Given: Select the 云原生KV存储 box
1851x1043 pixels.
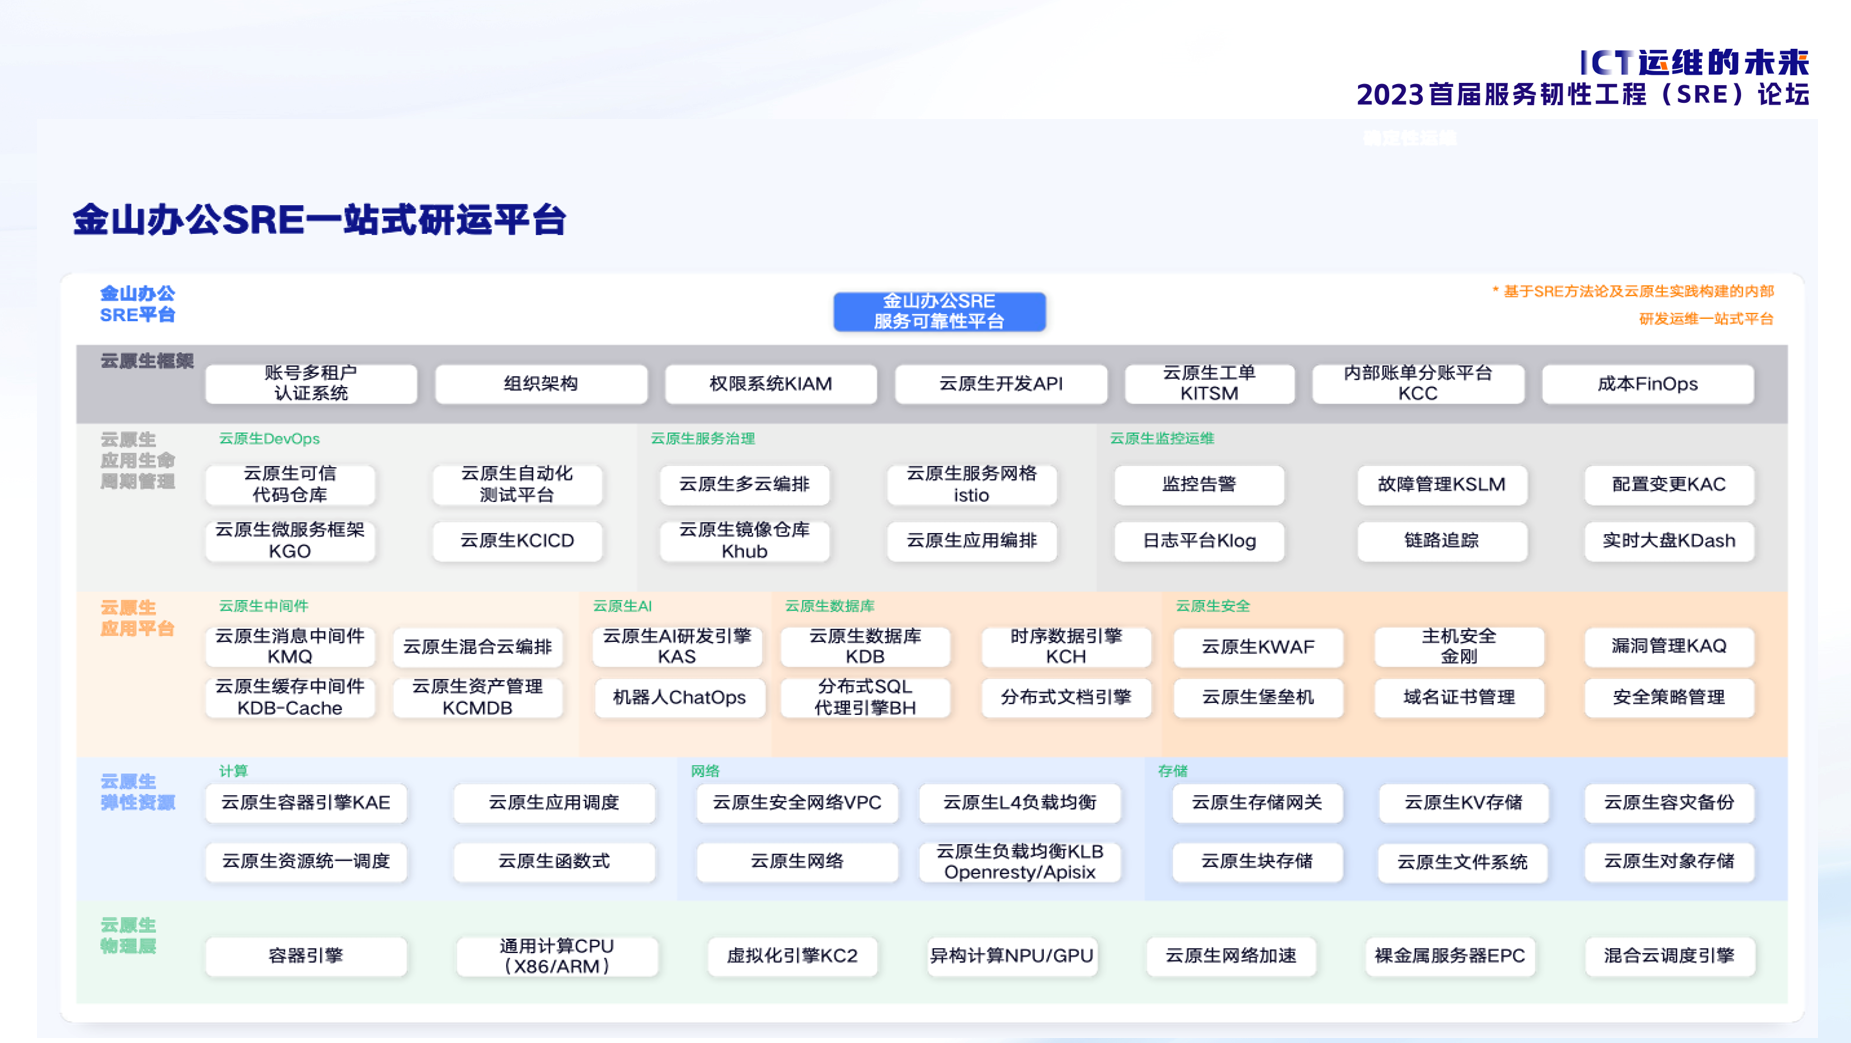Looking at the screenshot, I should point(1463,802).
